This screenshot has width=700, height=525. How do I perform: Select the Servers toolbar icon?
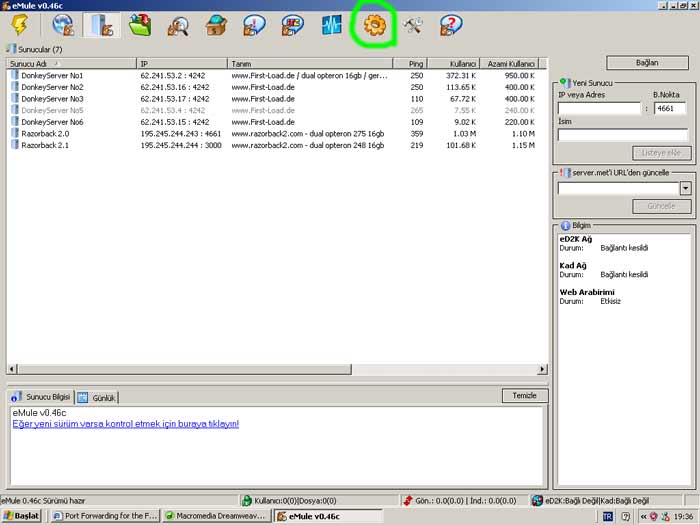(x=102, y=25)
